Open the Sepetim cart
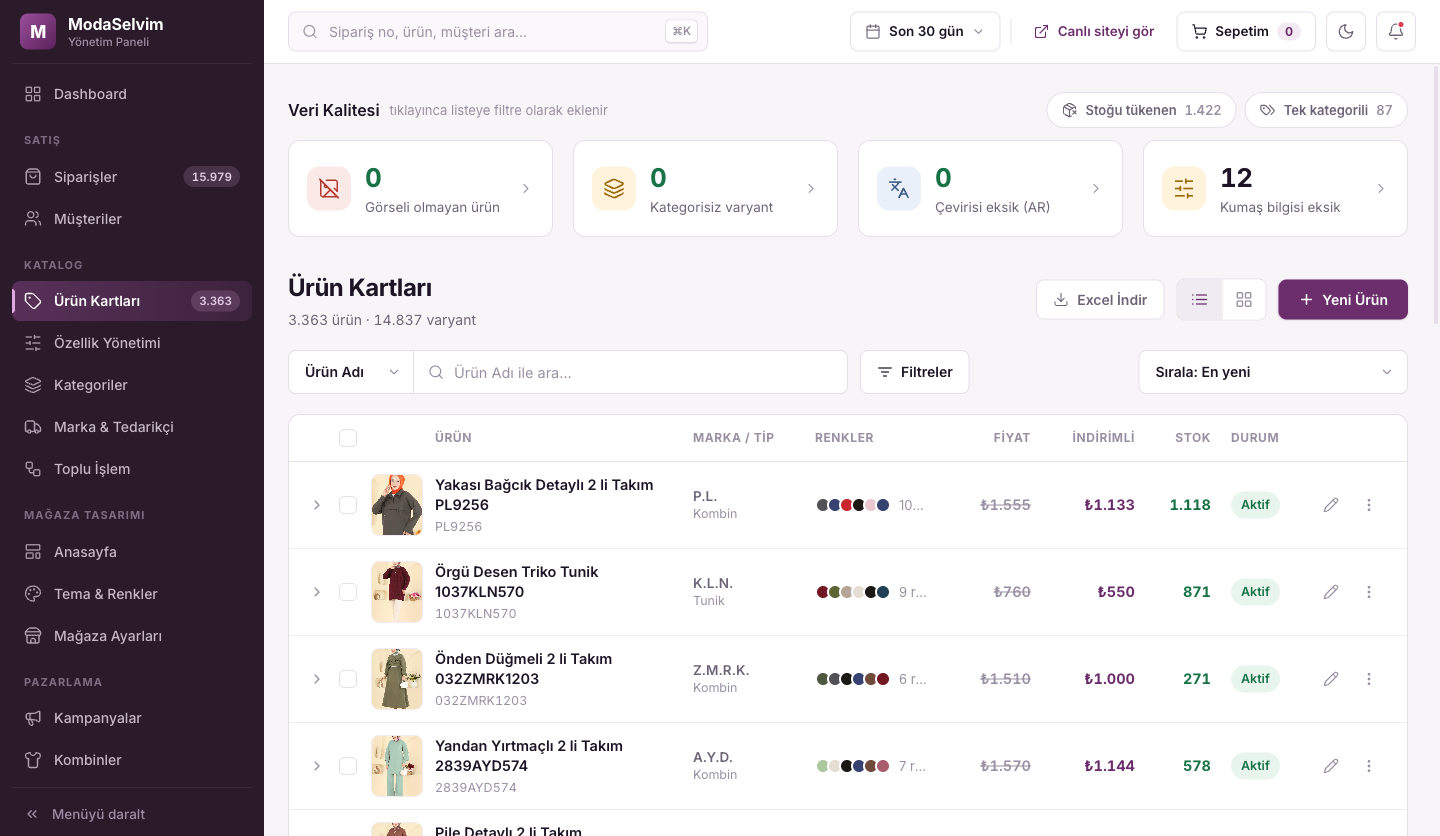 1245,32
